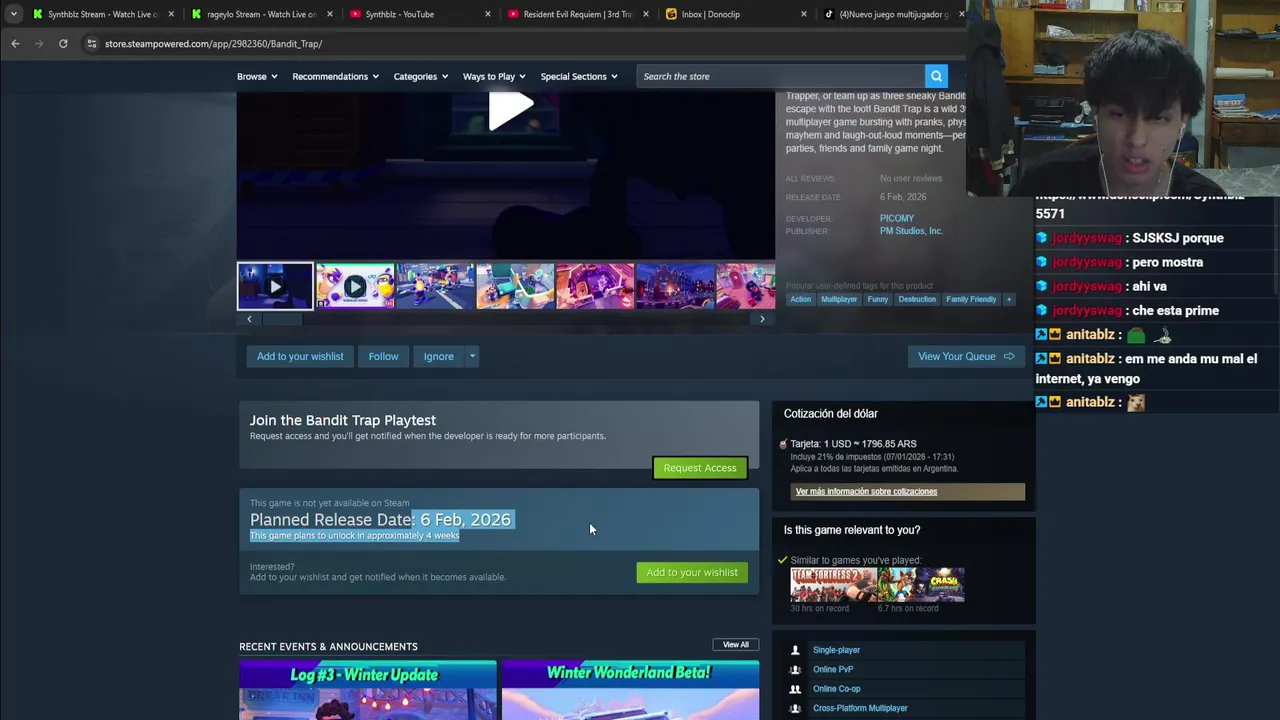Open the Ways to Play menu
1280x720 pixels.
pyautogui.click(x=494, y=76)
